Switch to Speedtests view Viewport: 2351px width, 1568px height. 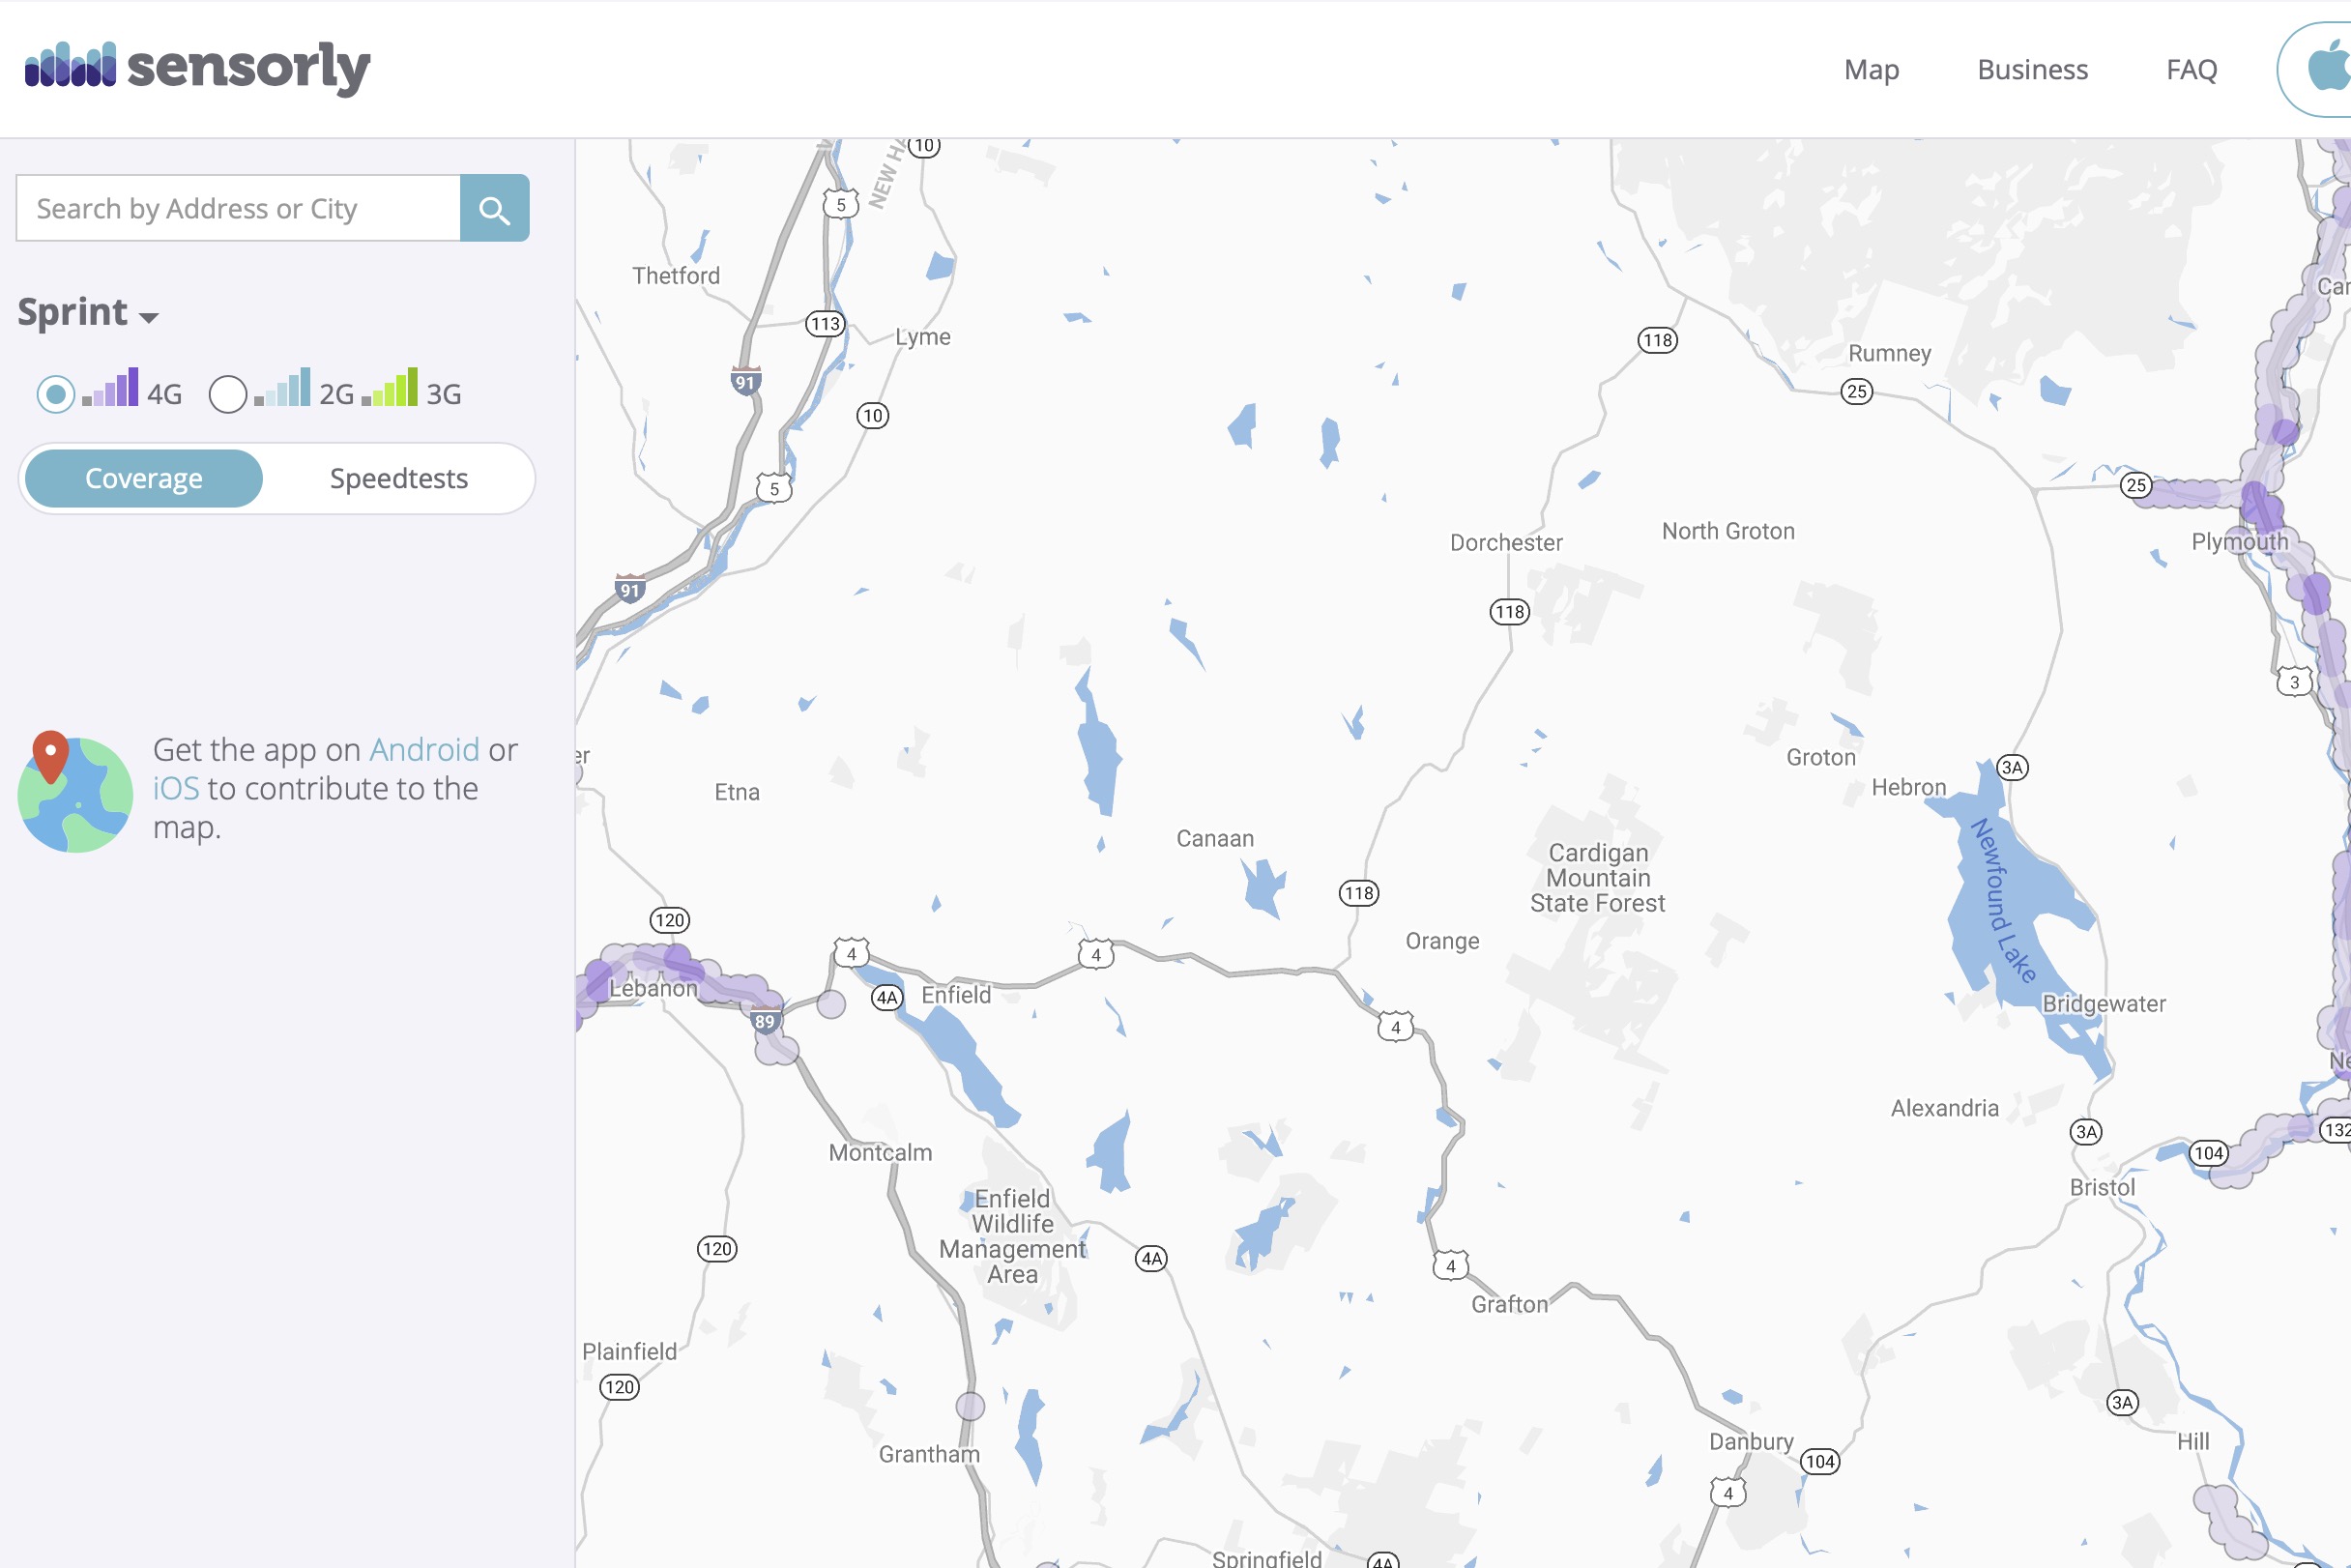pos(398,479)
